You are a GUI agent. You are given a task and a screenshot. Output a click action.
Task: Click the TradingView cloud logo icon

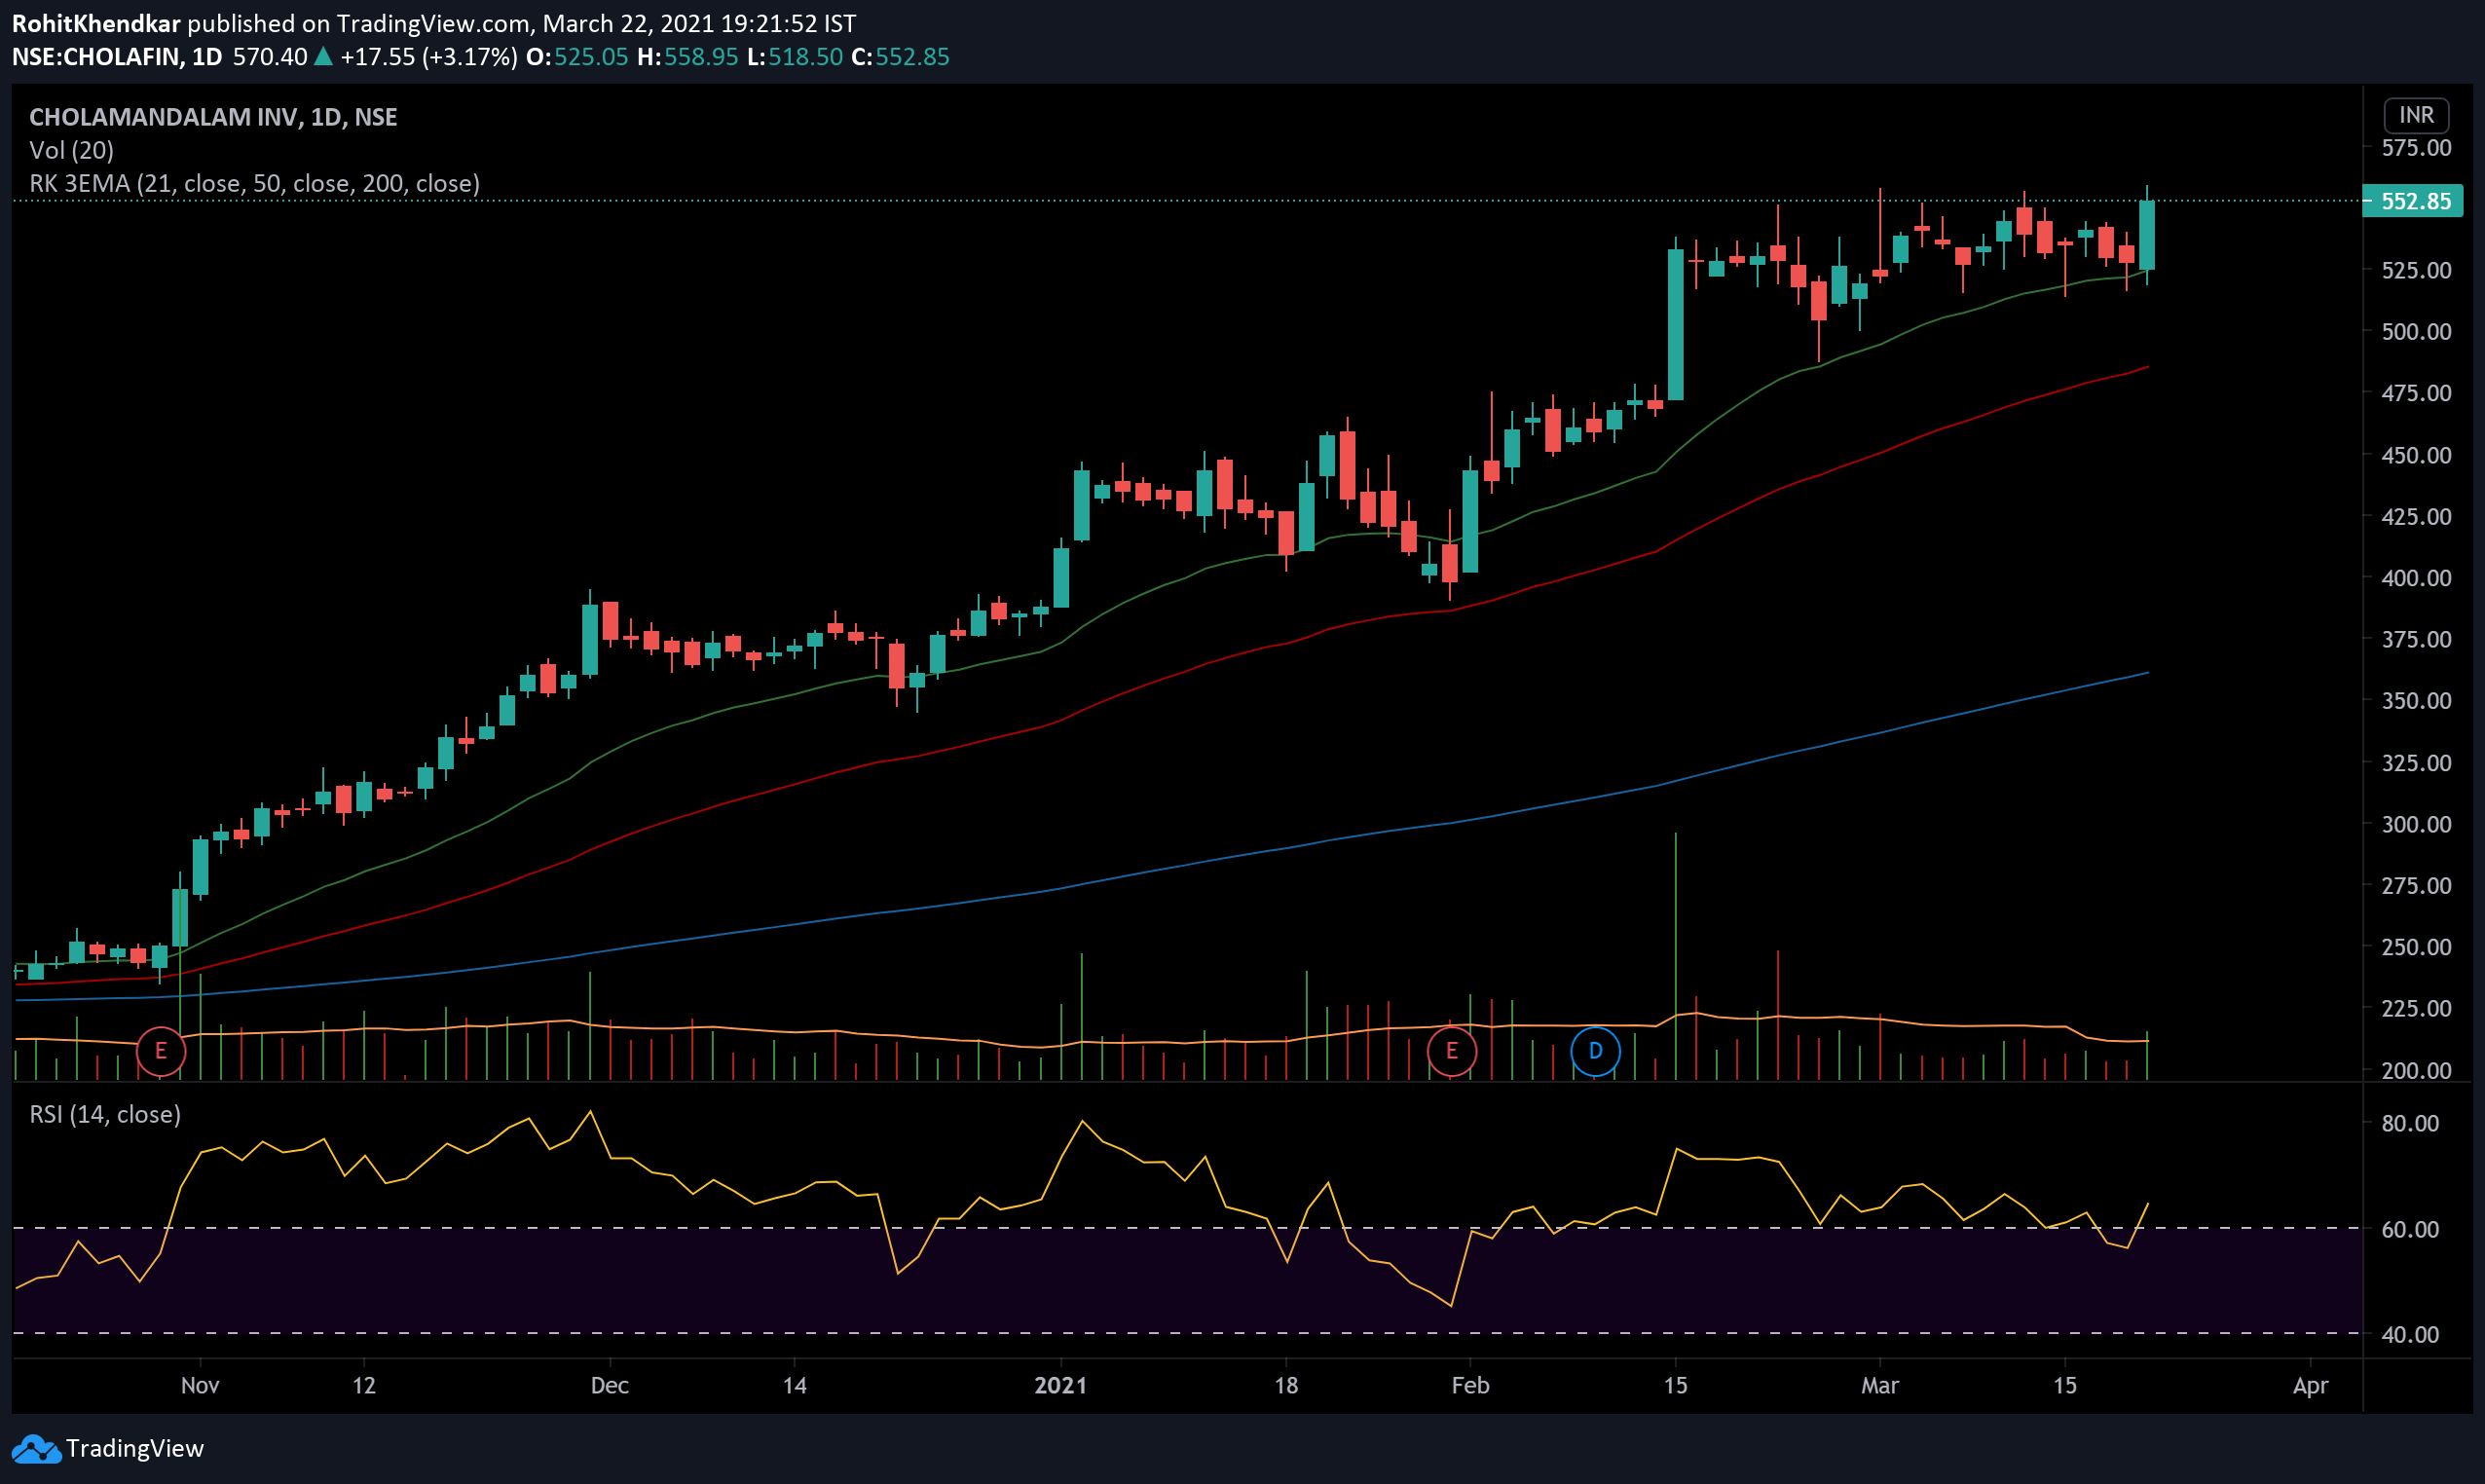coord(36,1448)
